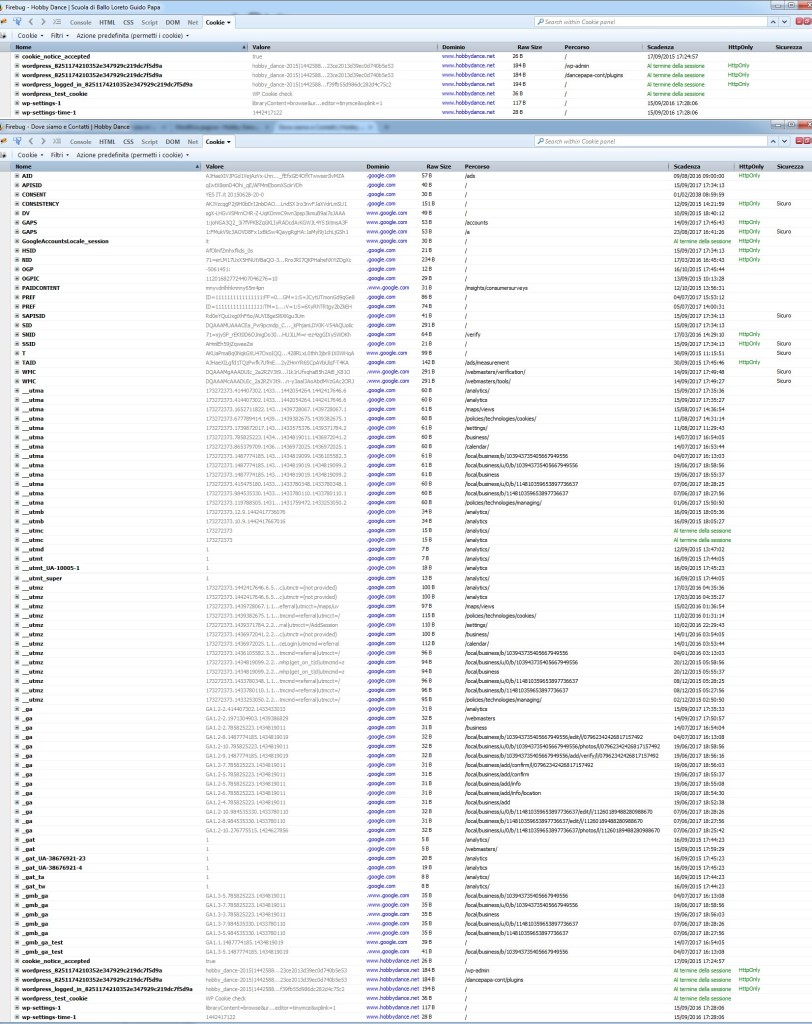Expand the wordpress_test_cookie row in the Scuola di Ballo window
Screen dimensions: 812x1024
click(x=17, y=94)
